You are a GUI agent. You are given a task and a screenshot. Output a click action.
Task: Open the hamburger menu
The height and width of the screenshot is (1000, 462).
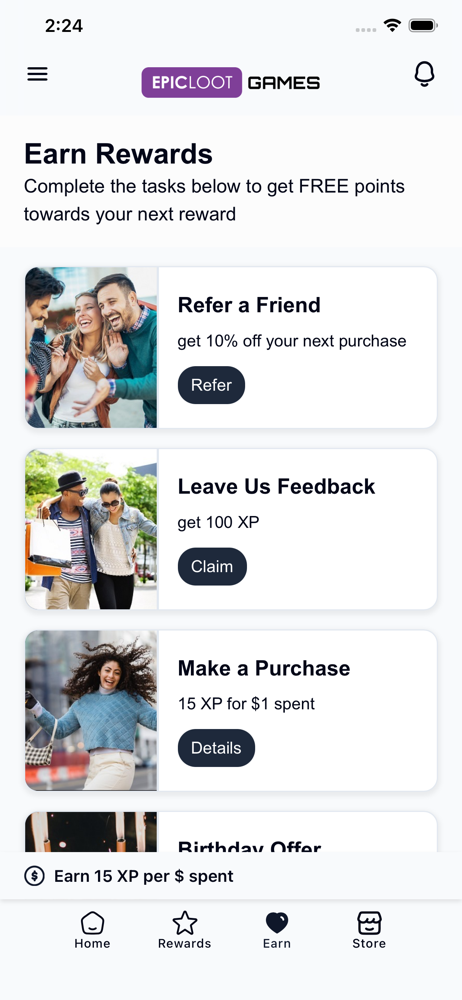click(x=37, y=74)
